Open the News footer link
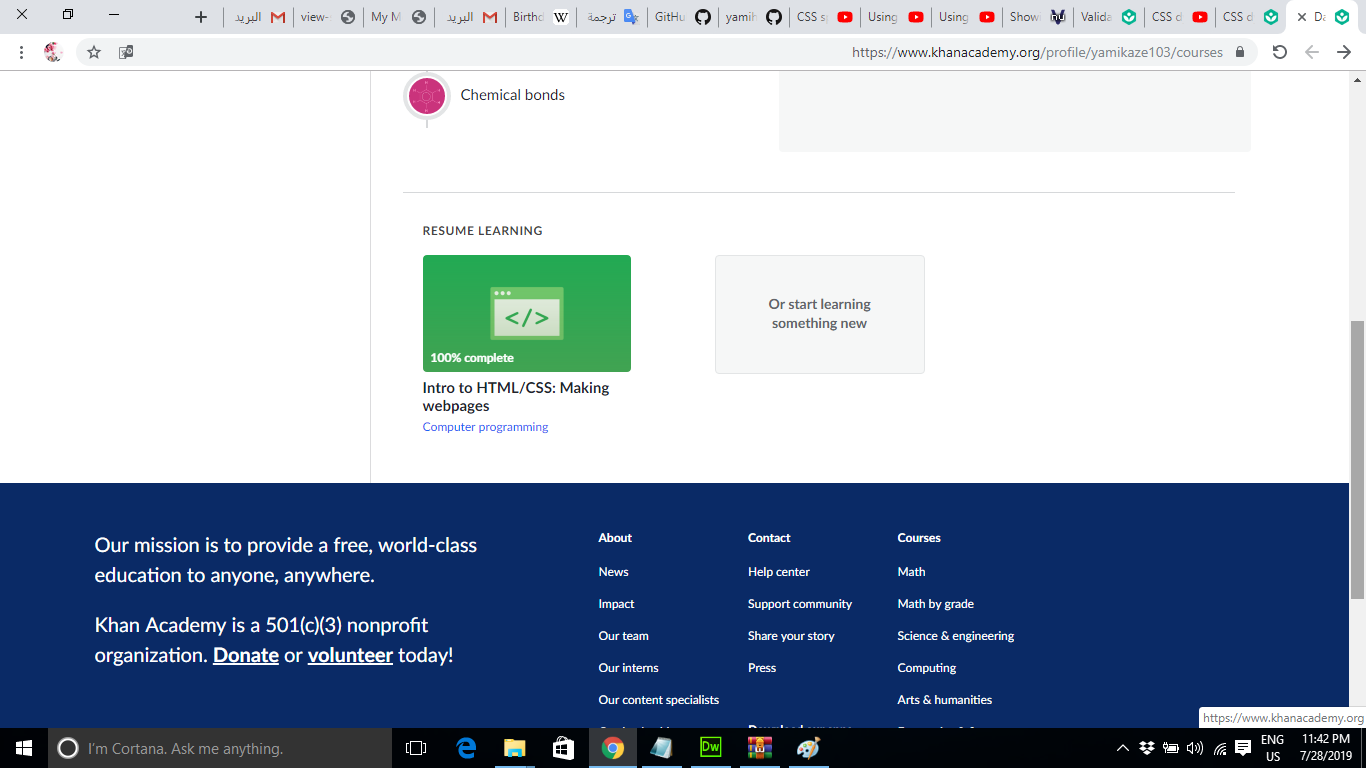 click(x=613, y=572)
